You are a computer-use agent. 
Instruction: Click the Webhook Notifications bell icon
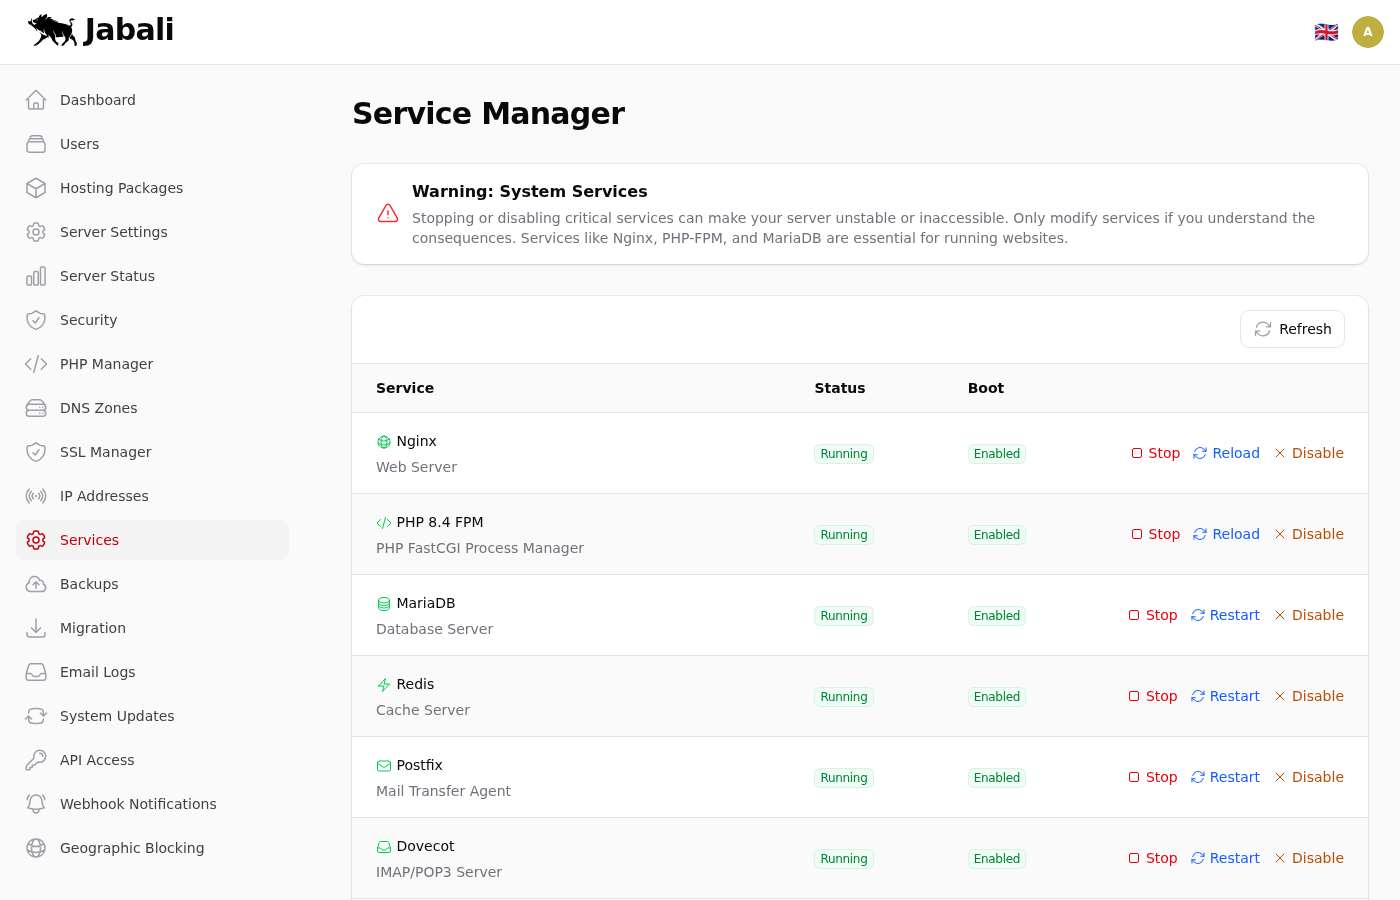36,804
